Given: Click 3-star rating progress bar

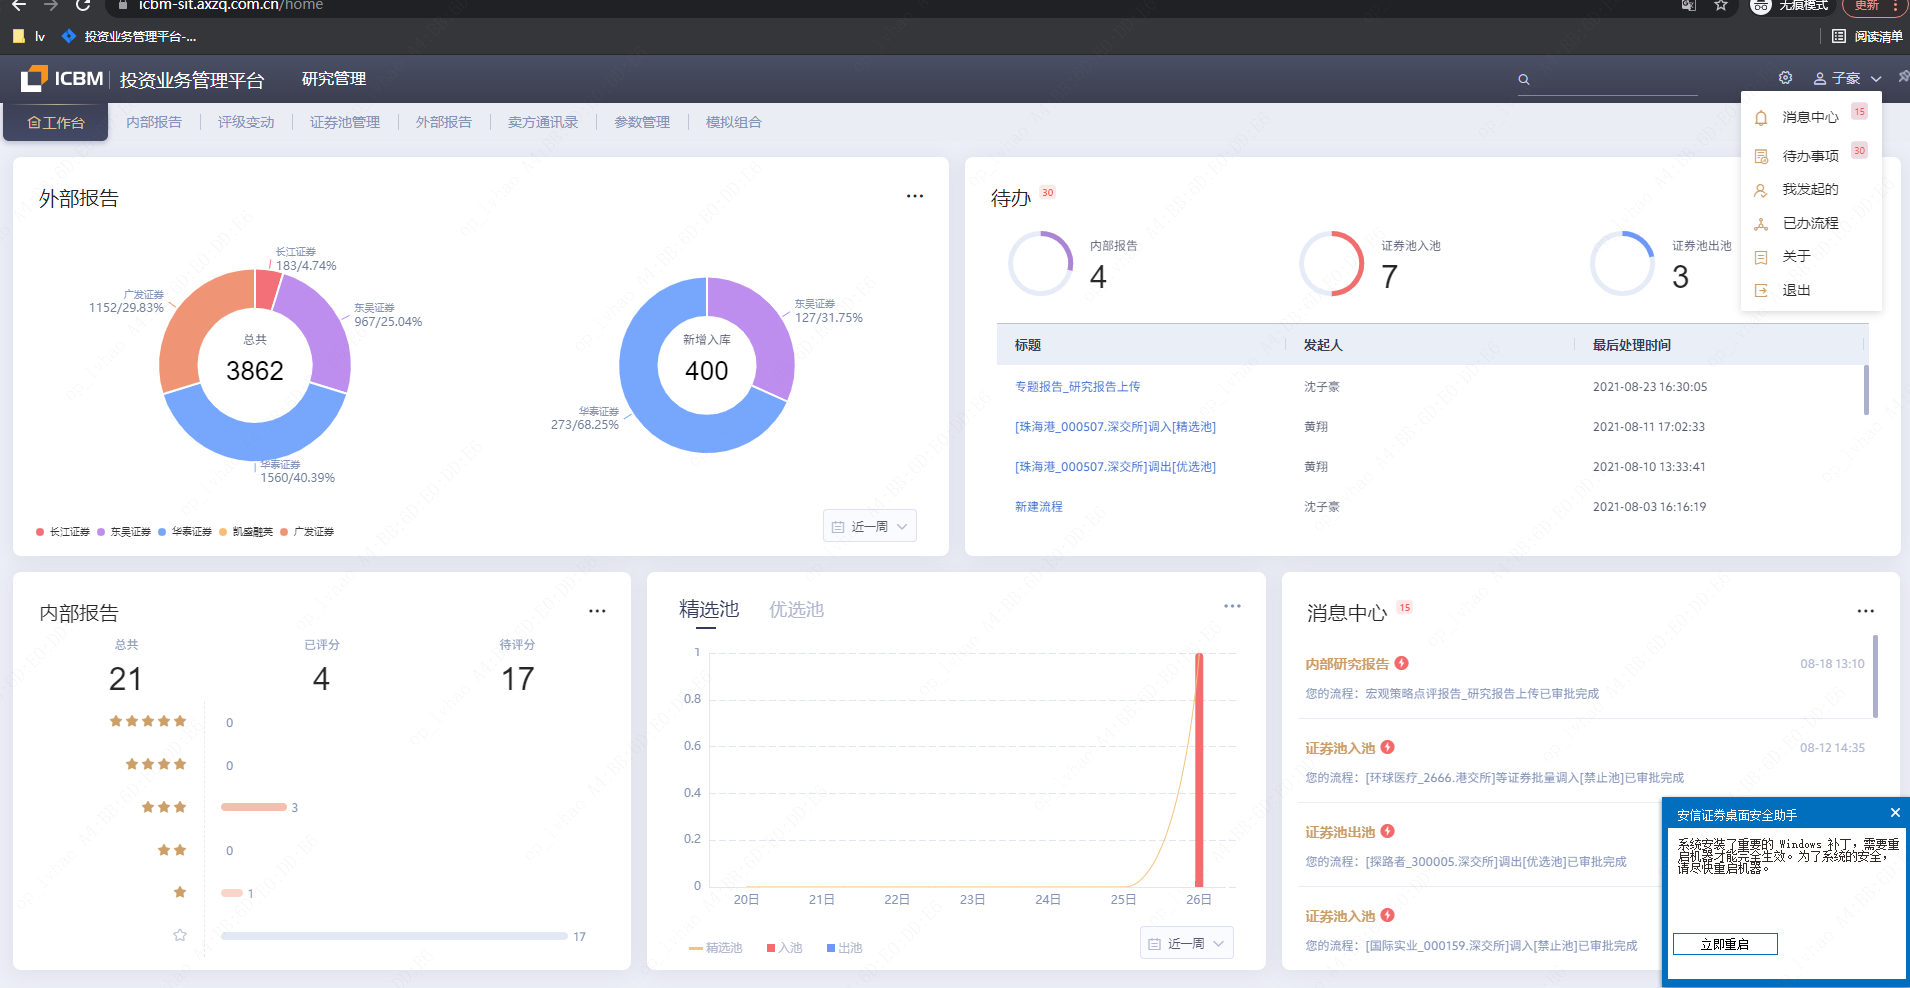Looking at the screenshot, I should point(254,807).
